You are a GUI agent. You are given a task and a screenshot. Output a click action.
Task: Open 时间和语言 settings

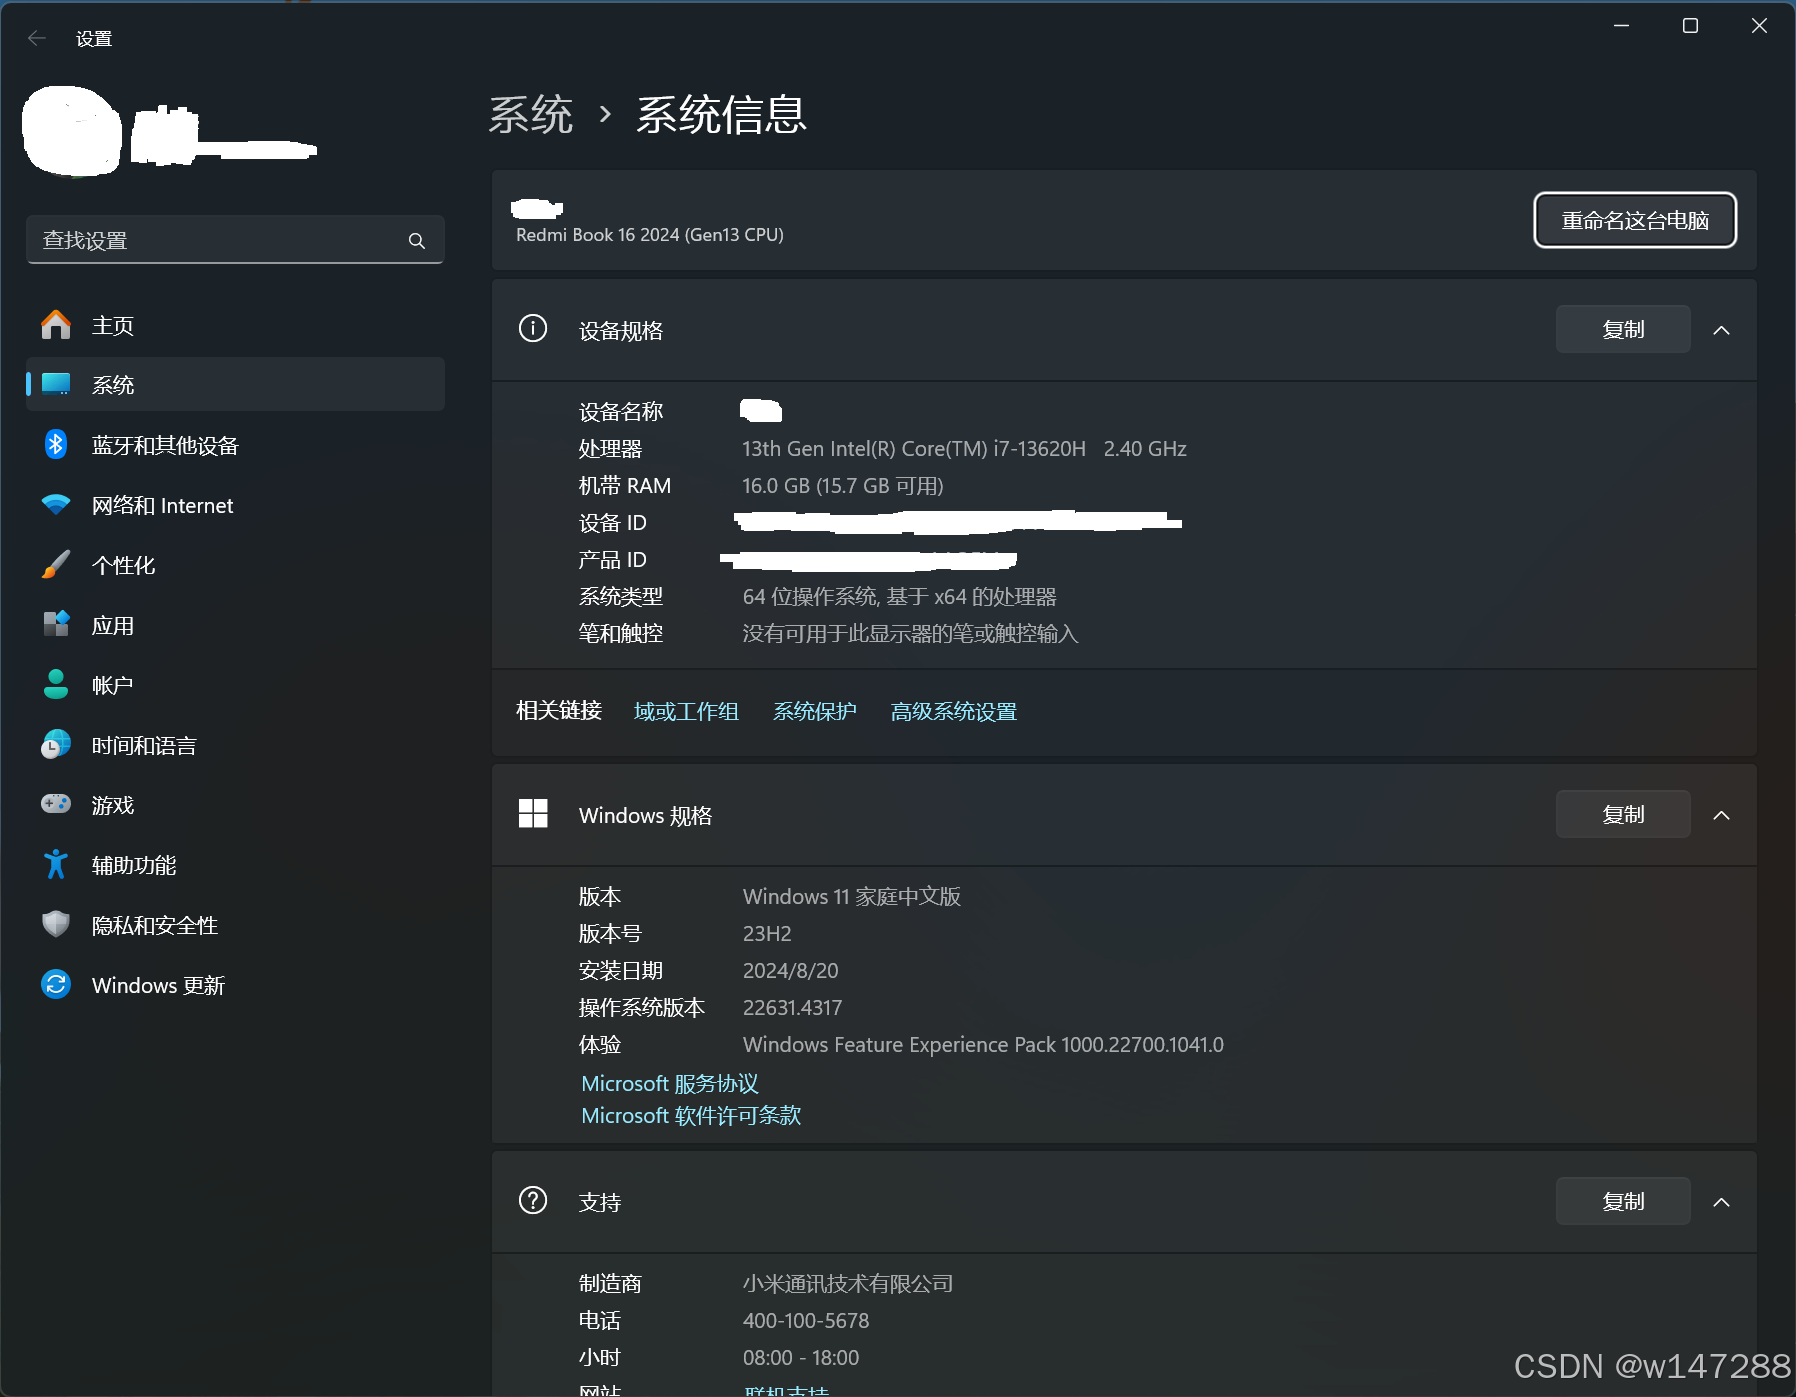tap(235, 745)
